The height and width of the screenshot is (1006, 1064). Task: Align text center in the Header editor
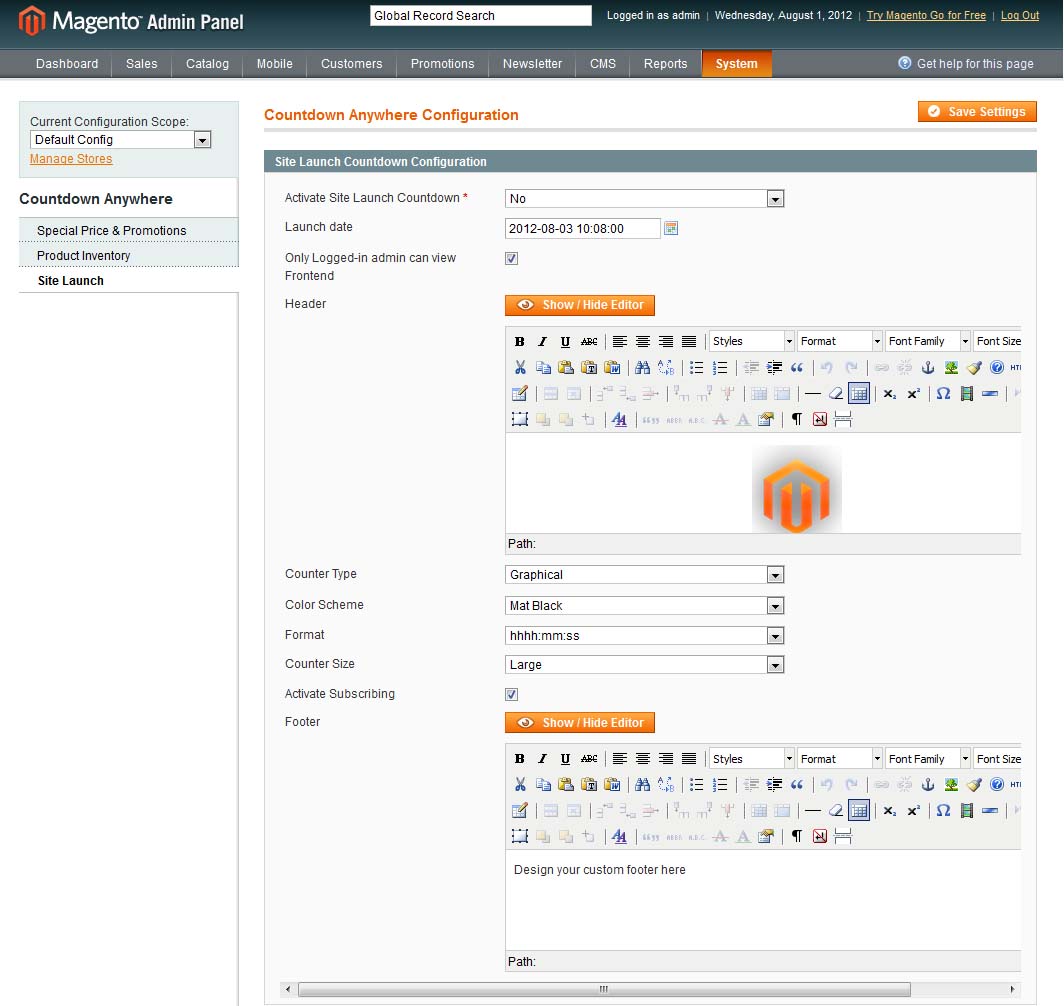pos(643,341)
